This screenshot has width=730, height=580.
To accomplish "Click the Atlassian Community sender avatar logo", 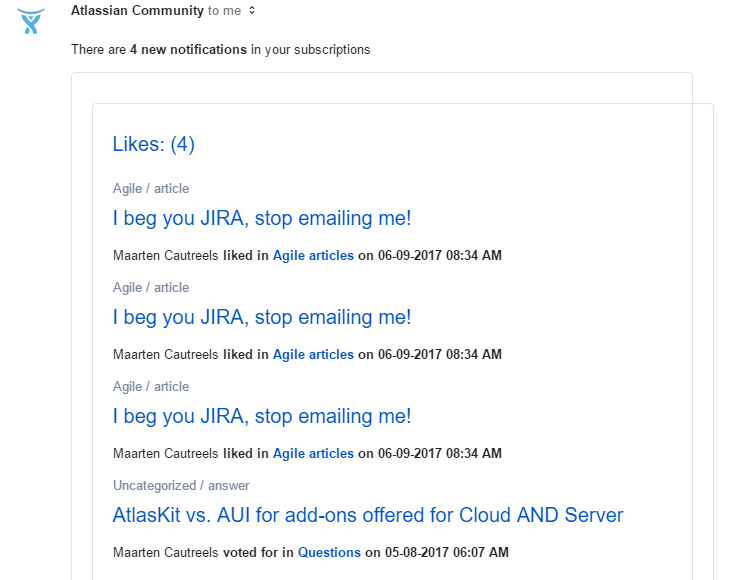I will [x=31, y=21].
